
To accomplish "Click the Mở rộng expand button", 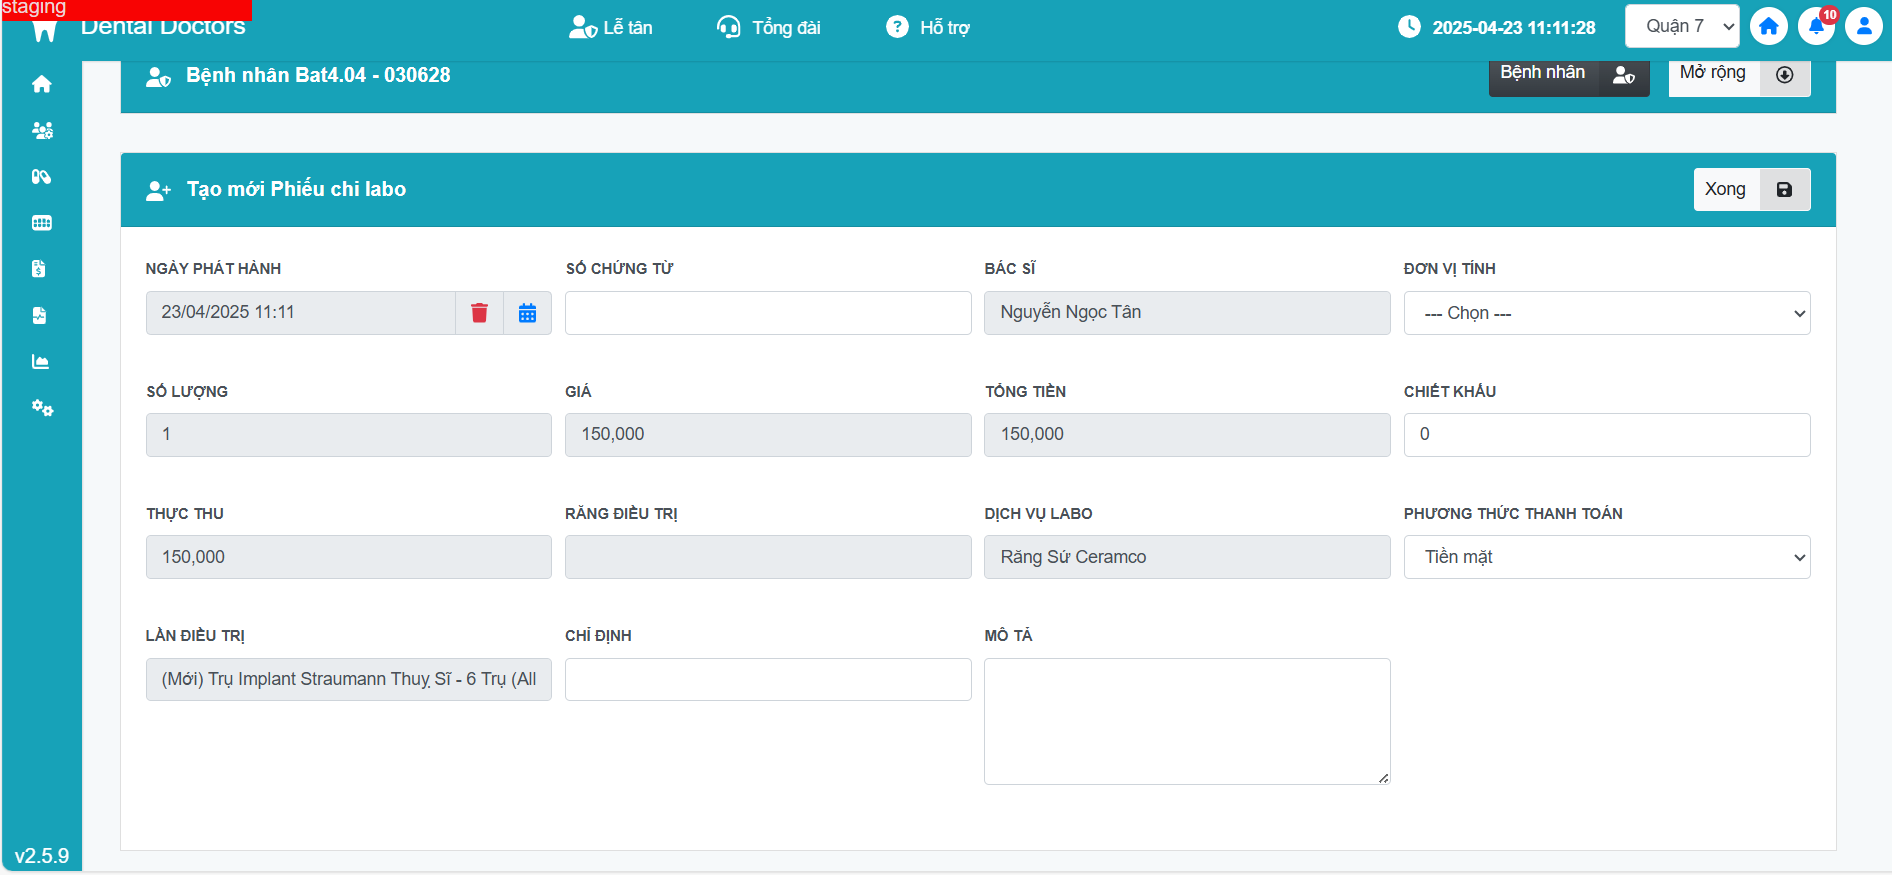I will tap(1738, 74).
